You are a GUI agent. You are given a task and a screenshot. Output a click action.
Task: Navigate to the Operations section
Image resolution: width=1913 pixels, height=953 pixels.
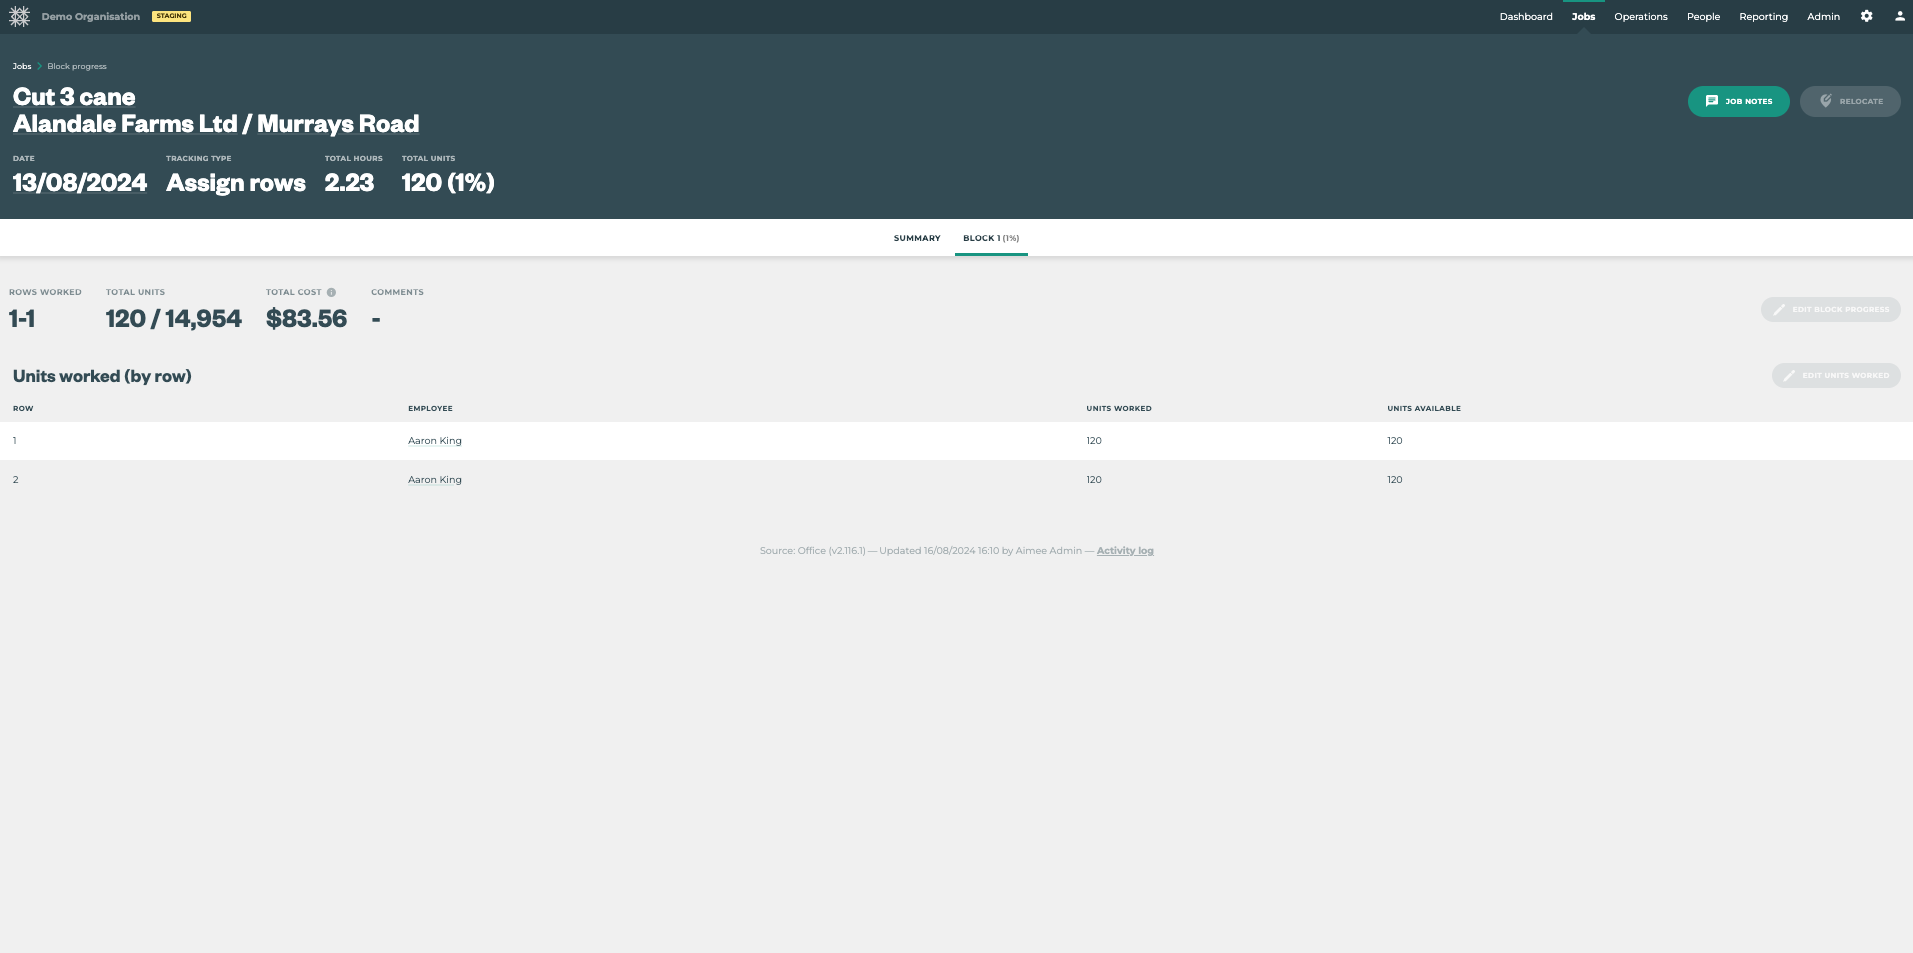(1639, 16)
